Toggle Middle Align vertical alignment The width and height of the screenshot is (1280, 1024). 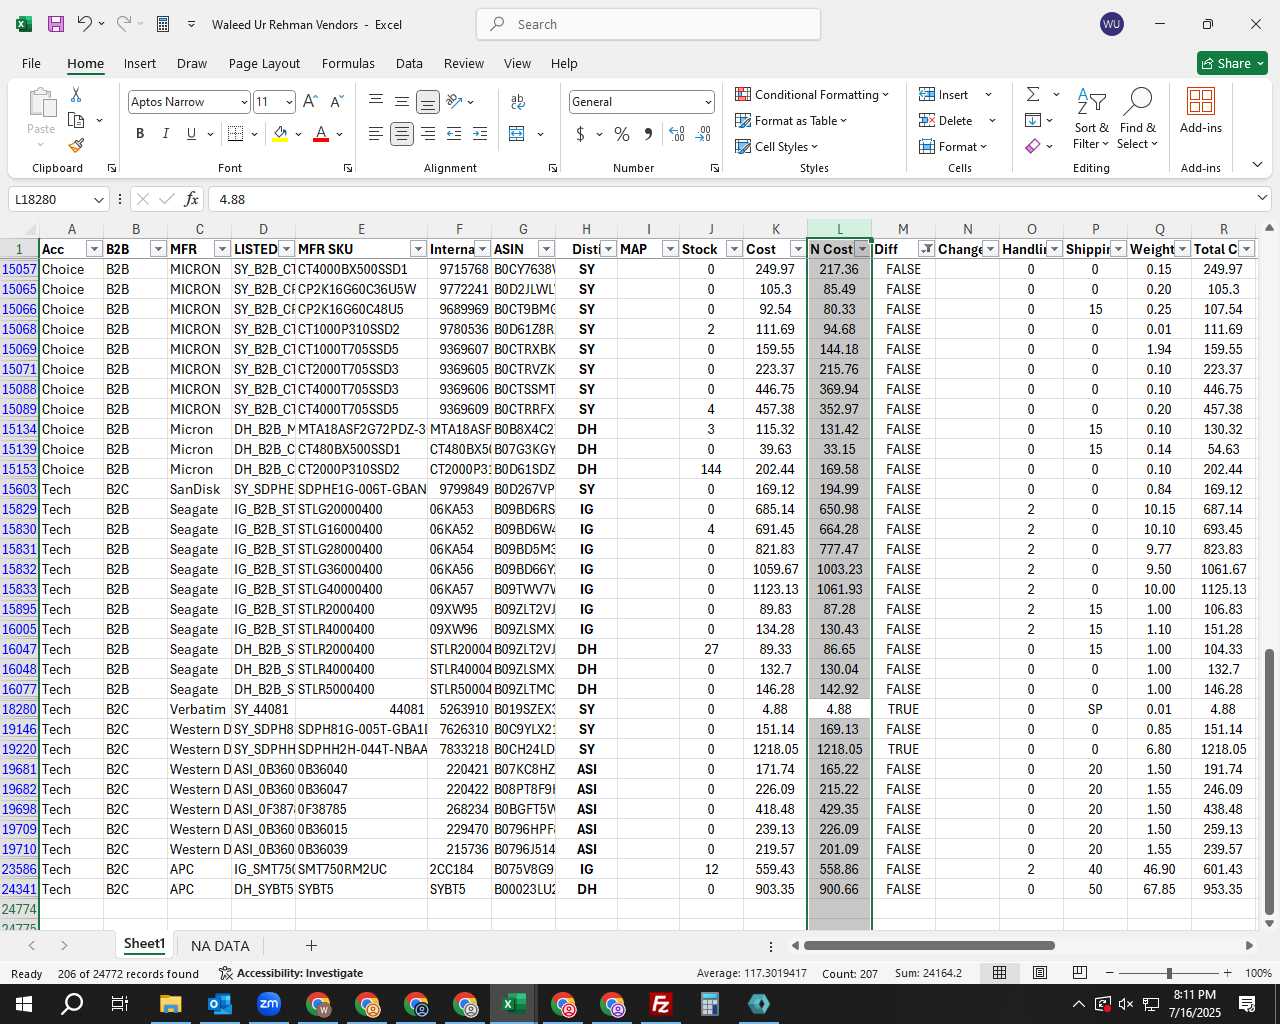401,102
